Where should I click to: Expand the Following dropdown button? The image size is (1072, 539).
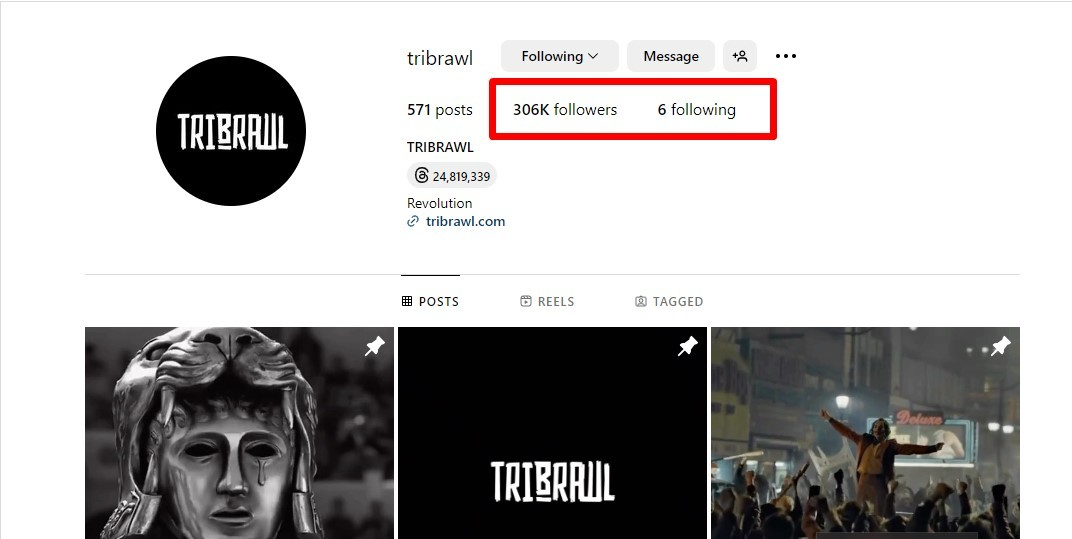point(560,56)
